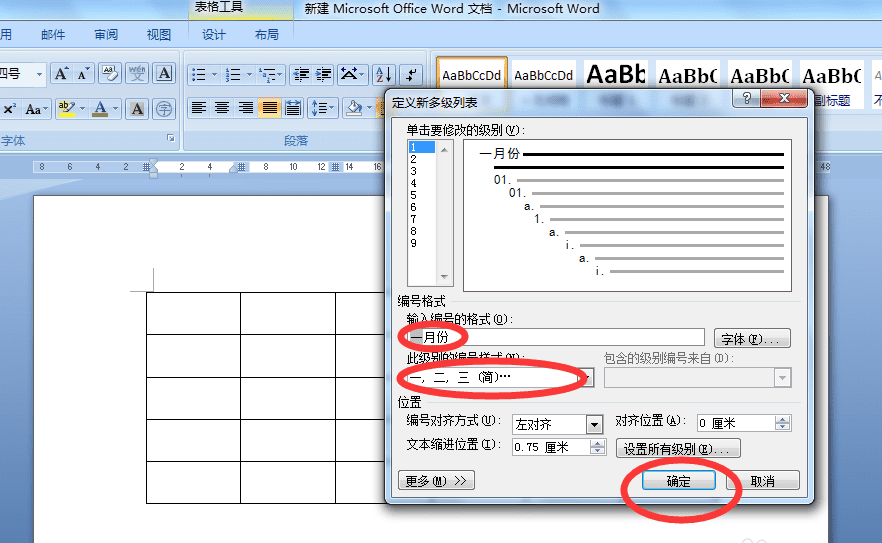Image resolution: width=882 pixels, height=543 pixels.
Task: Click the level list scroll-down arrow
Action: 444,277
